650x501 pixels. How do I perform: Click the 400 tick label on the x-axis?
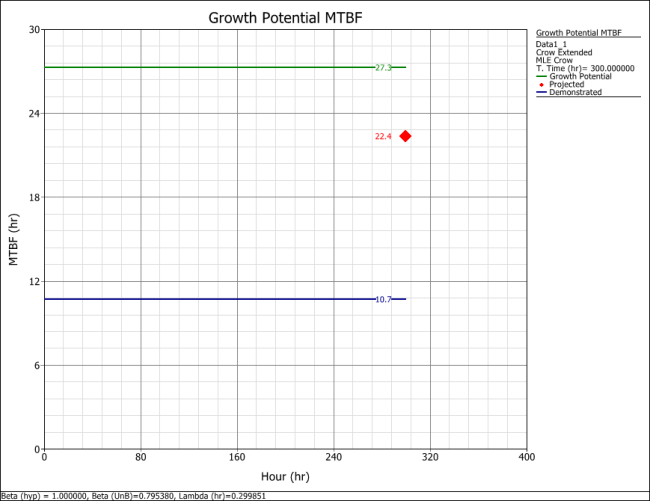526,457
